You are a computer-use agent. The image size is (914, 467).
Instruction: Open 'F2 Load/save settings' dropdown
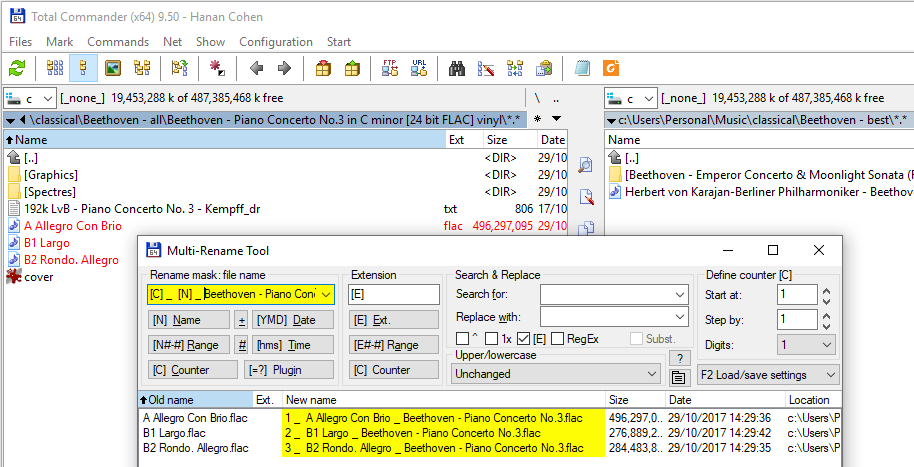[768, 375]
